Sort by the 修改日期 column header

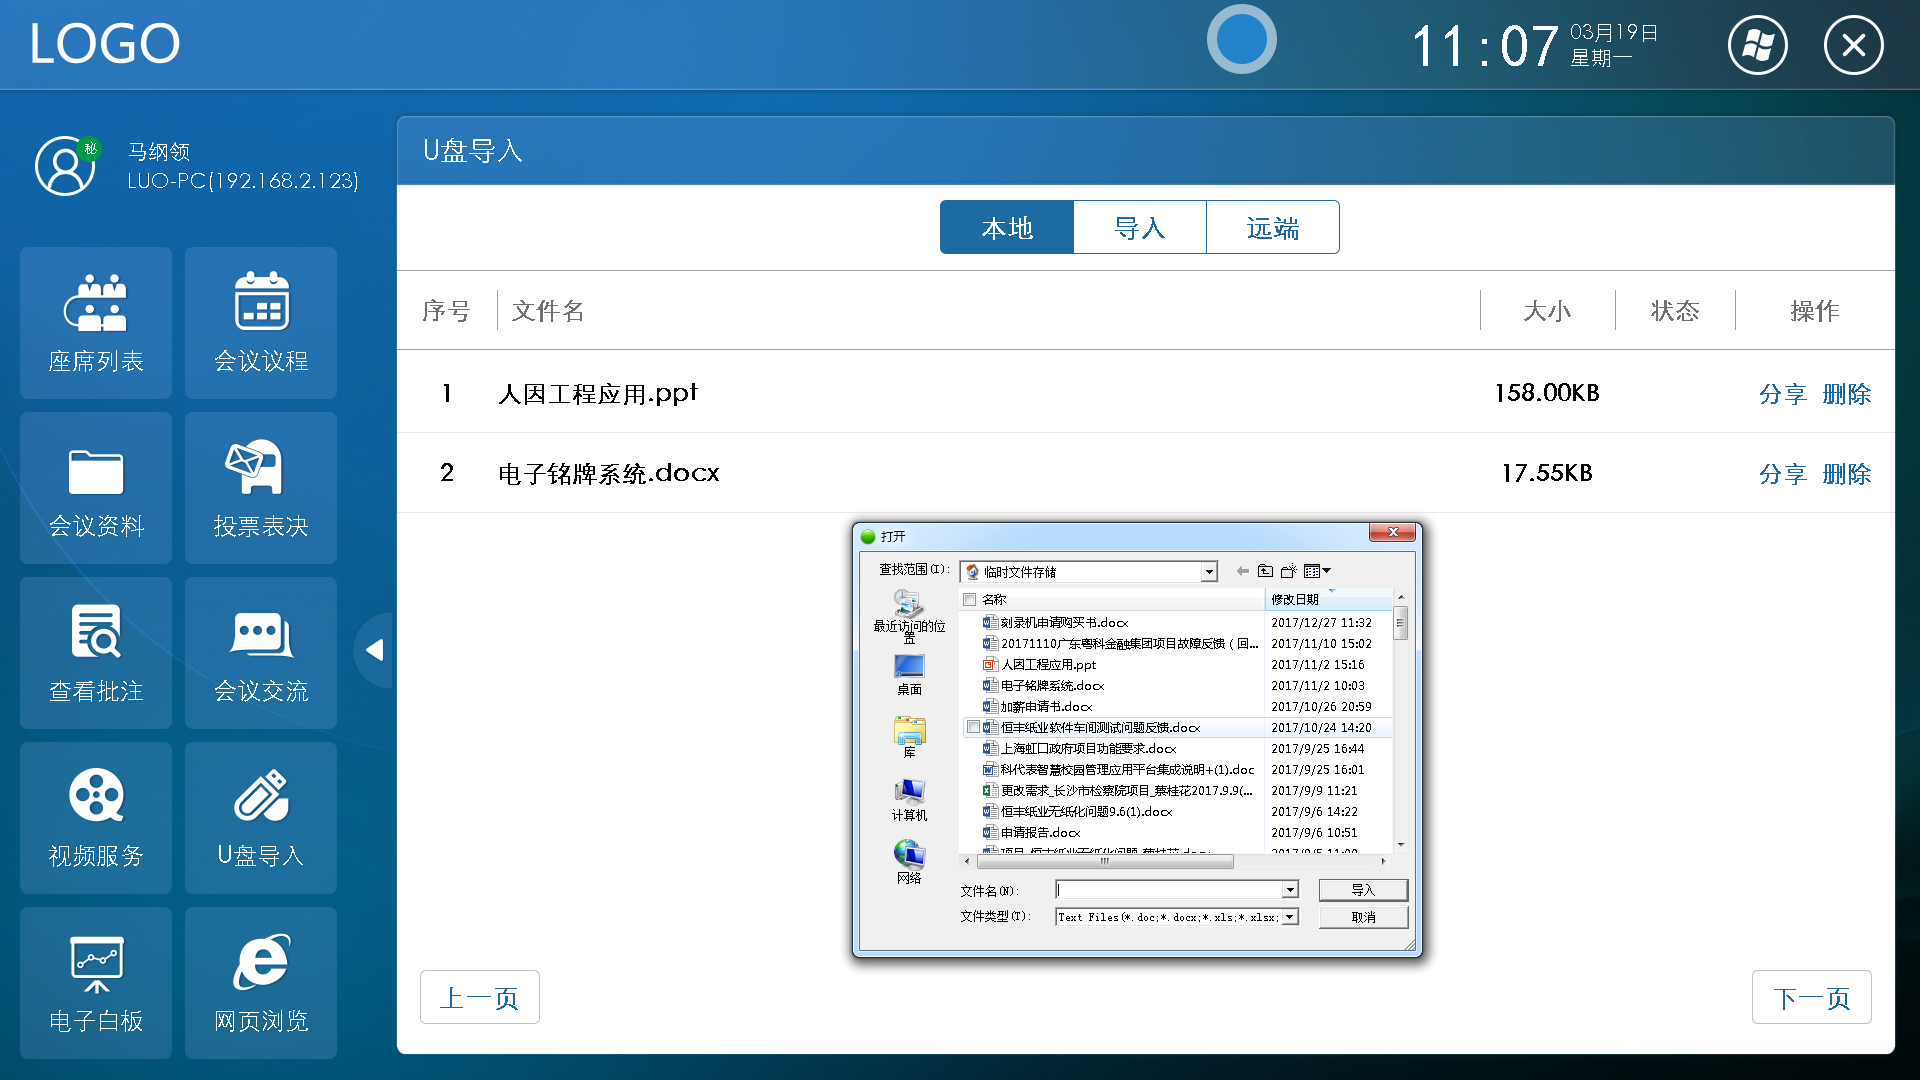1327,599
